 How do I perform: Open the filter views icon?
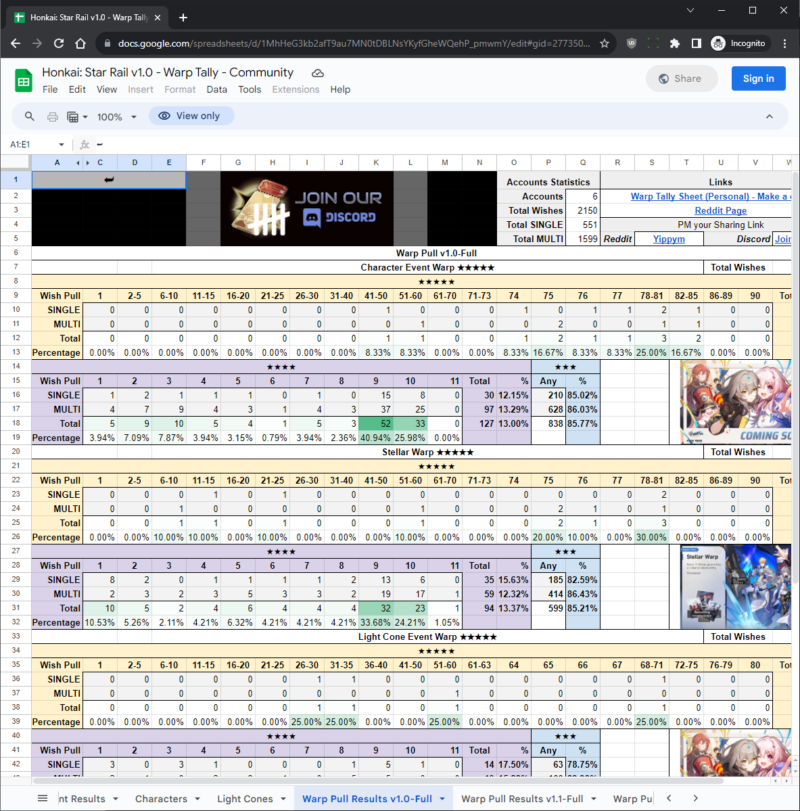pos(75,116)
